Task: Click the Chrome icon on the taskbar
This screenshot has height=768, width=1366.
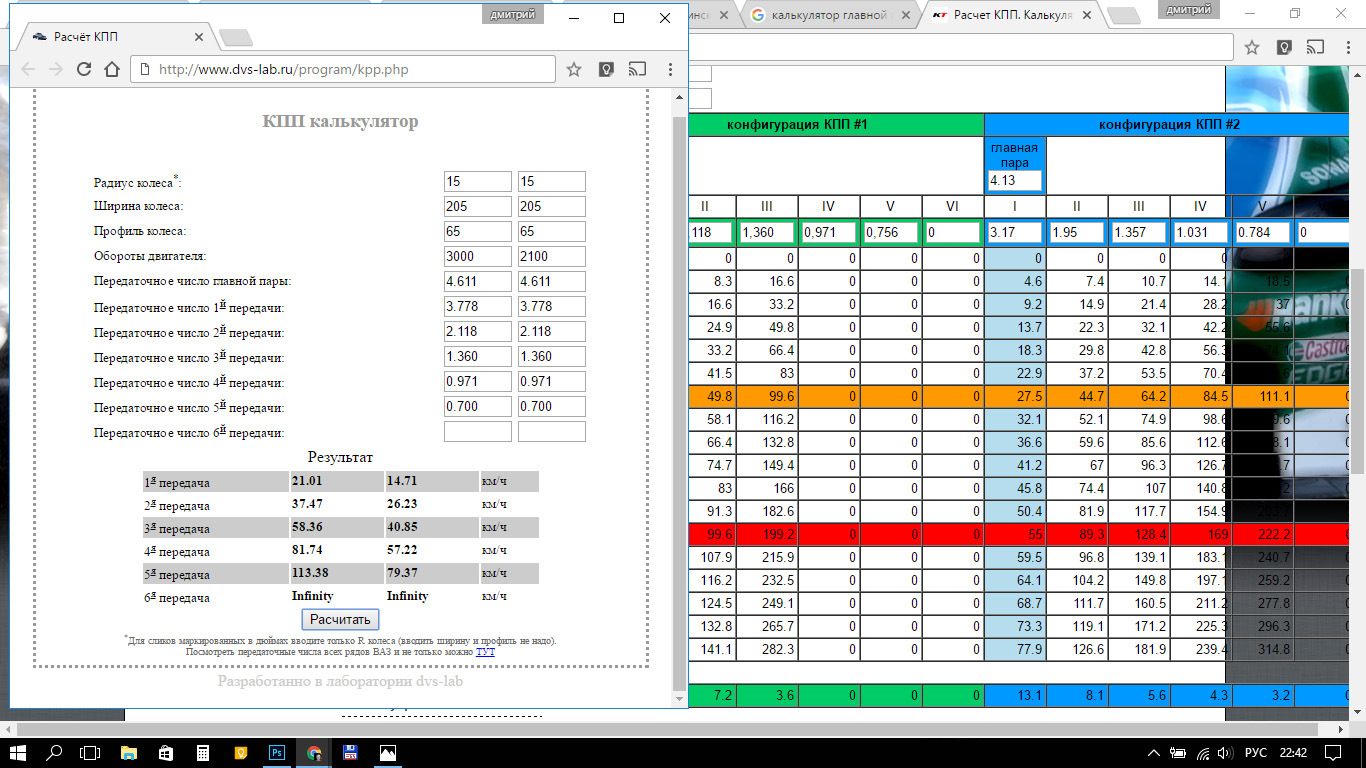Action: pos(314,753)
